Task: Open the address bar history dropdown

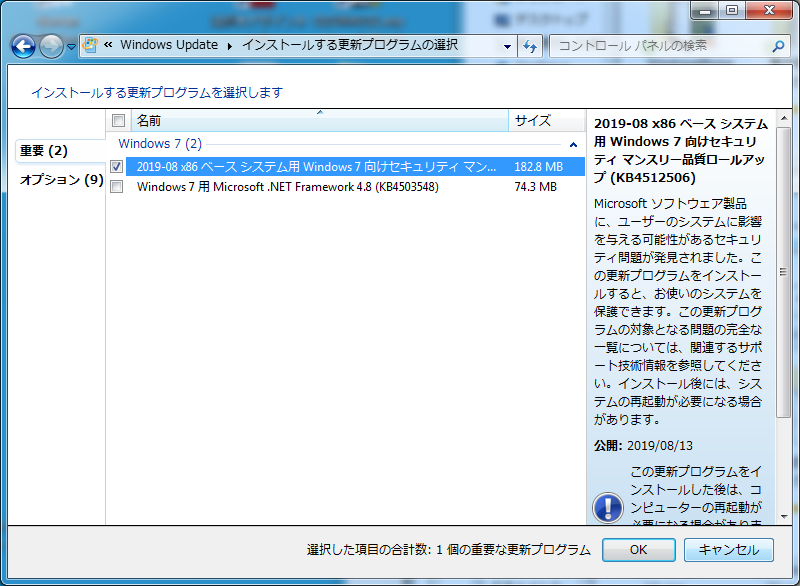Action: (x=507, y=46)
